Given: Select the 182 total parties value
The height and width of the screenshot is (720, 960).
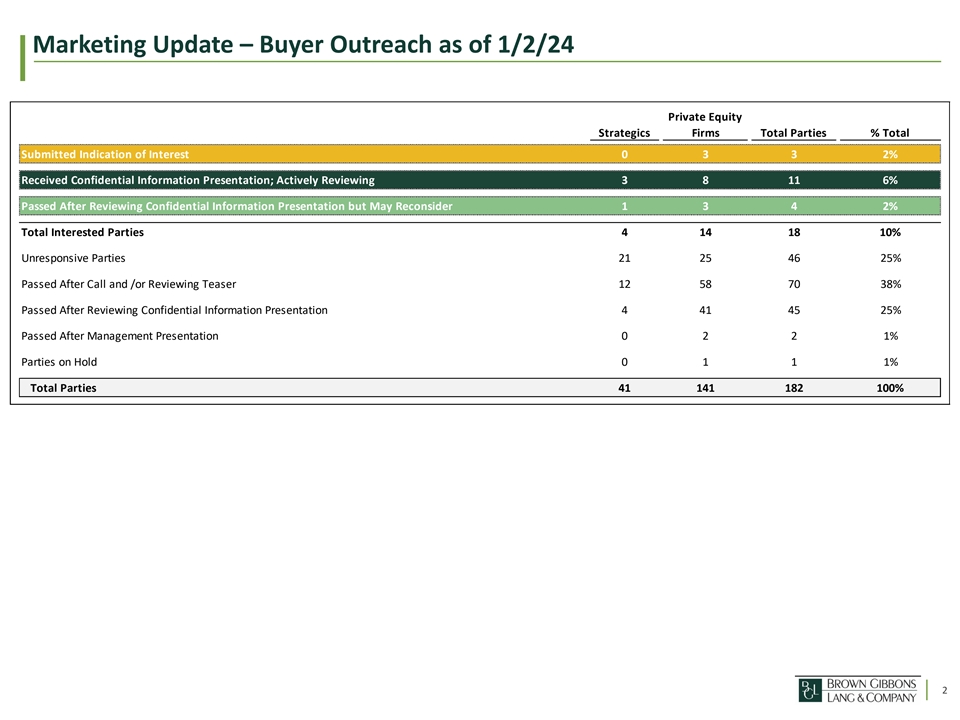Looking at the screenshot, I should (793, 388).
